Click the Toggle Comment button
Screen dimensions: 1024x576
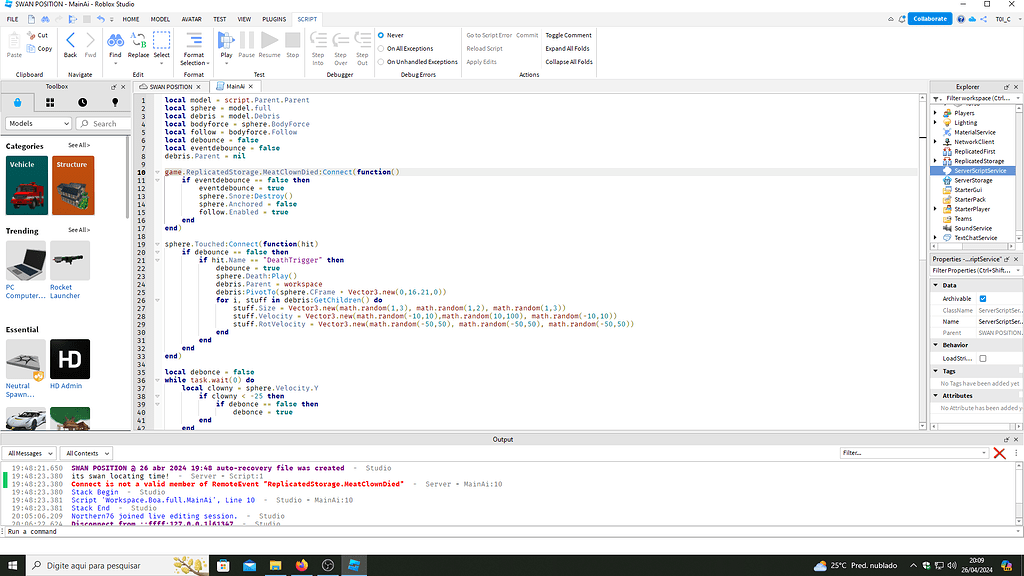pyautogui.click(x=568, y=35)
